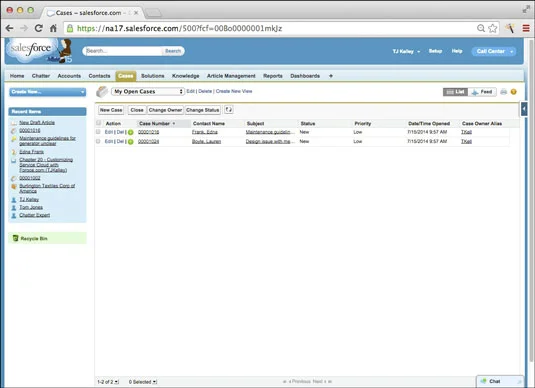This screenshot has width=535, height=388.
Task: Click the browser address bar URL
Action: 179,28
